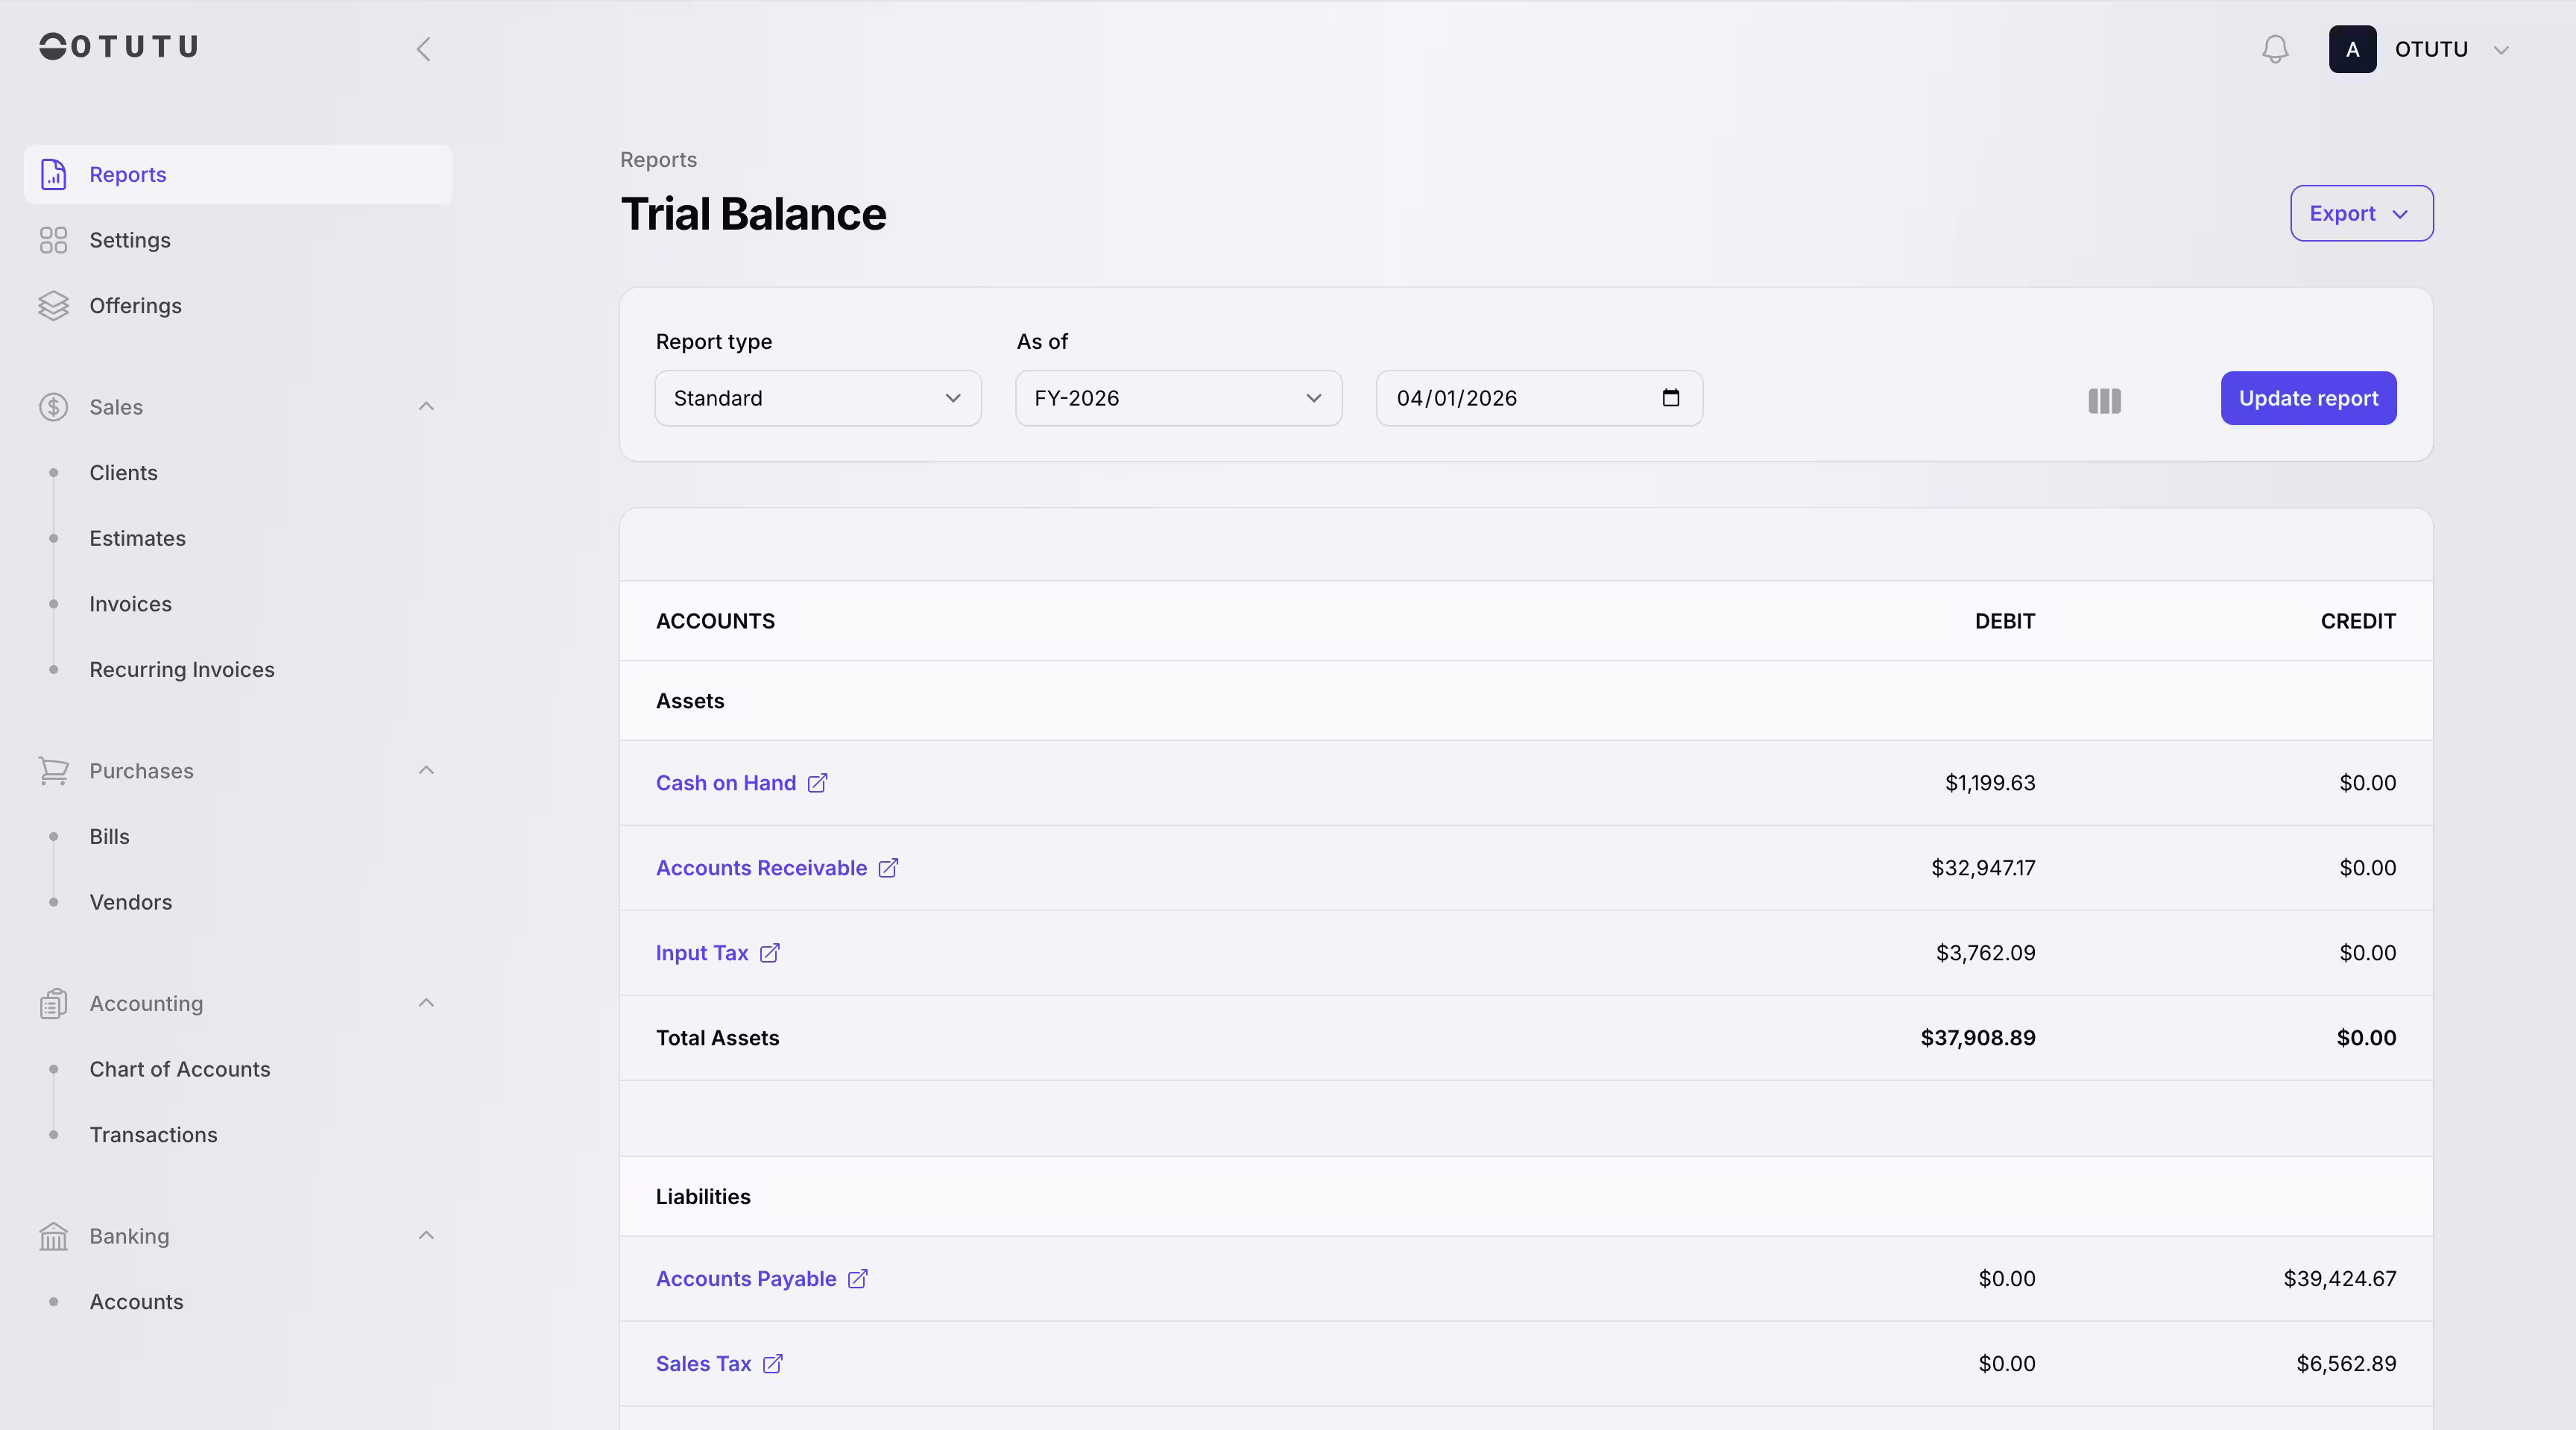Click the Accounting ledger icon
The width and height of the screenshot is (2576, 1430).
coord(53,1003)
